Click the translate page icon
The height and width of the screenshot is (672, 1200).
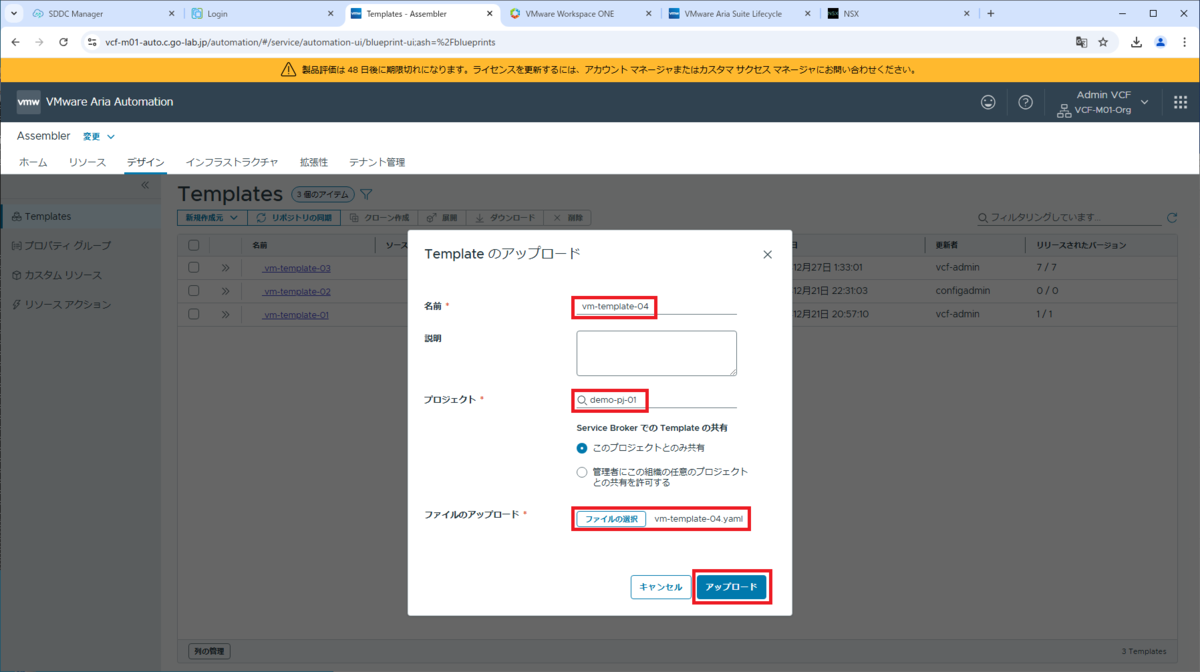[1081, 43]
